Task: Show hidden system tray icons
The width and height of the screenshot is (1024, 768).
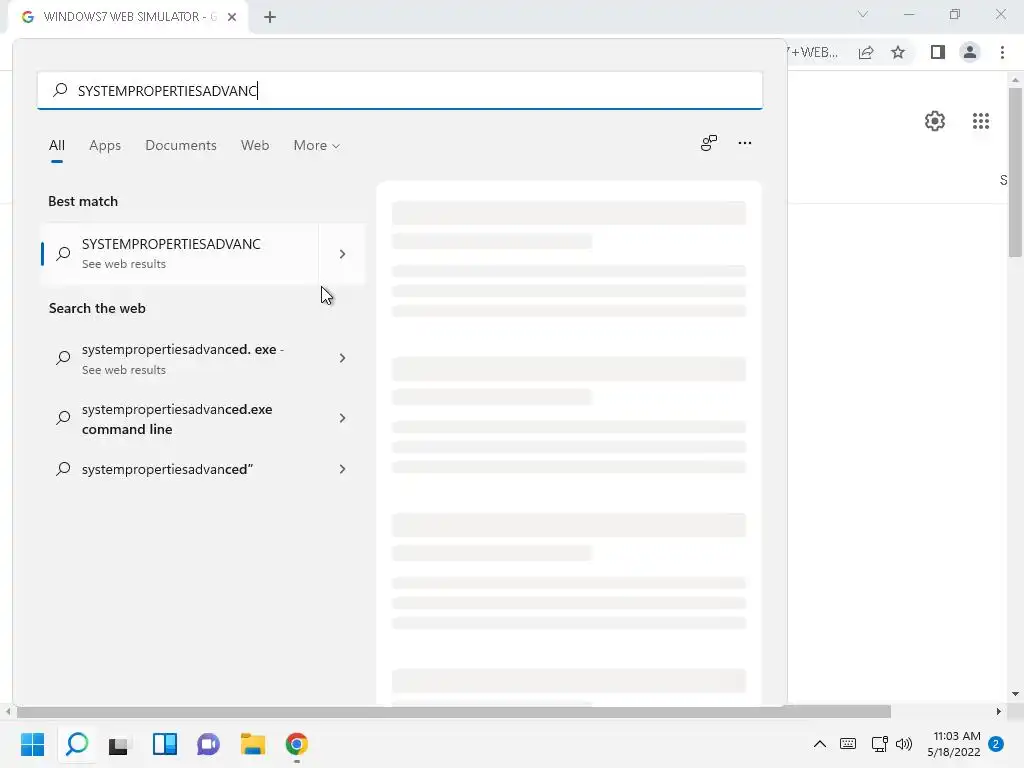Action: click(x=820, y=744)
